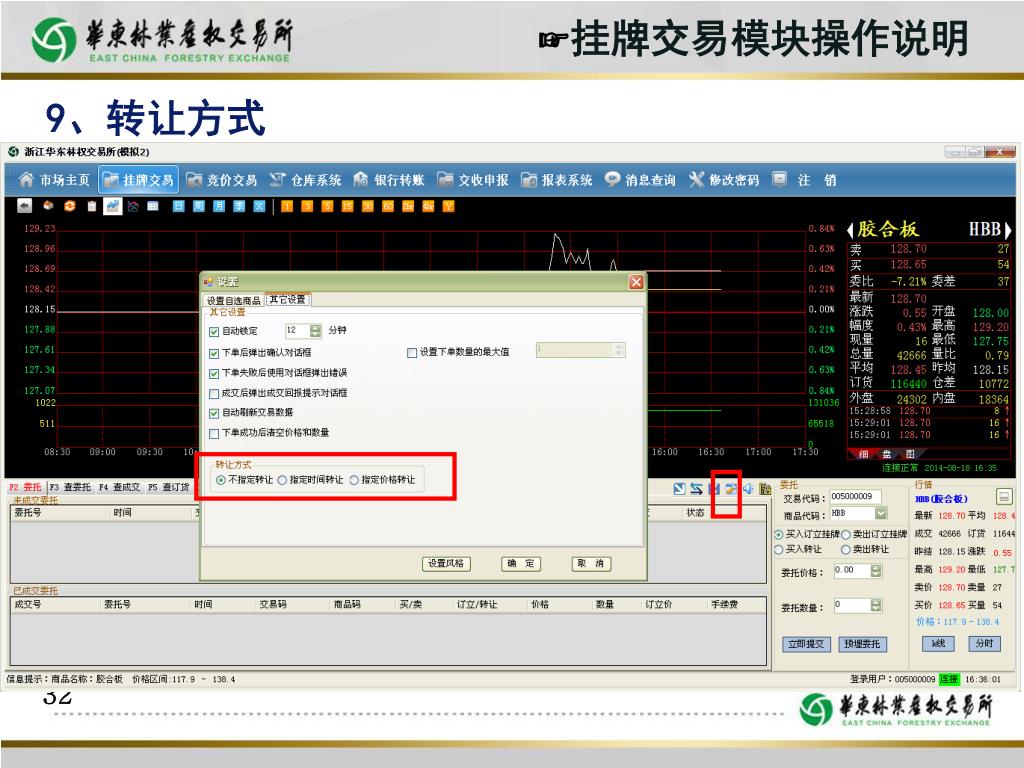
Task: Switch chart to daily (日) period
Action: click(178, 206)
